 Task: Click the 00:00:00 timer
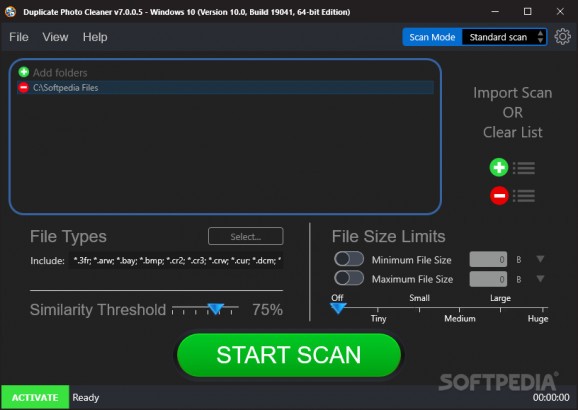coord(551,397)
